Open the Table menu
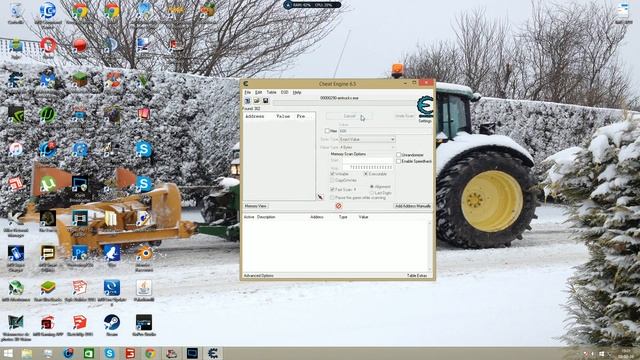640x360 pixels. pyautogui.click(x=271, y=93)
